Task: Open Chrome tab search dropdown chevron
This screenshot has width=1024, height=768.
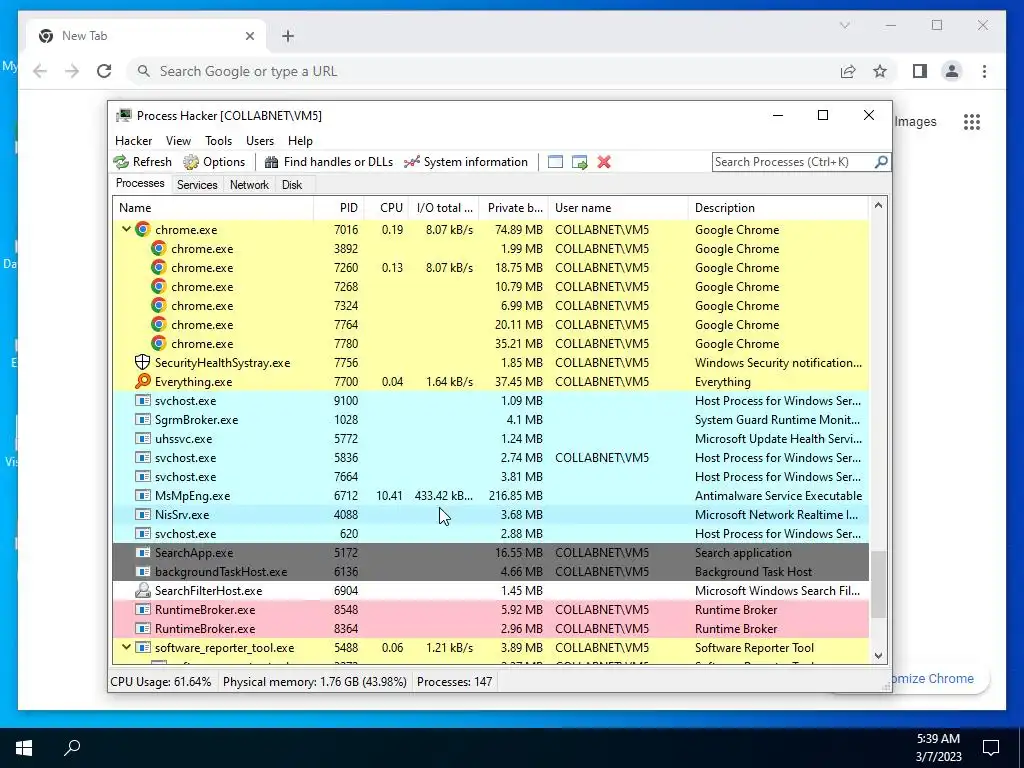Action: (x=844, y=25)
